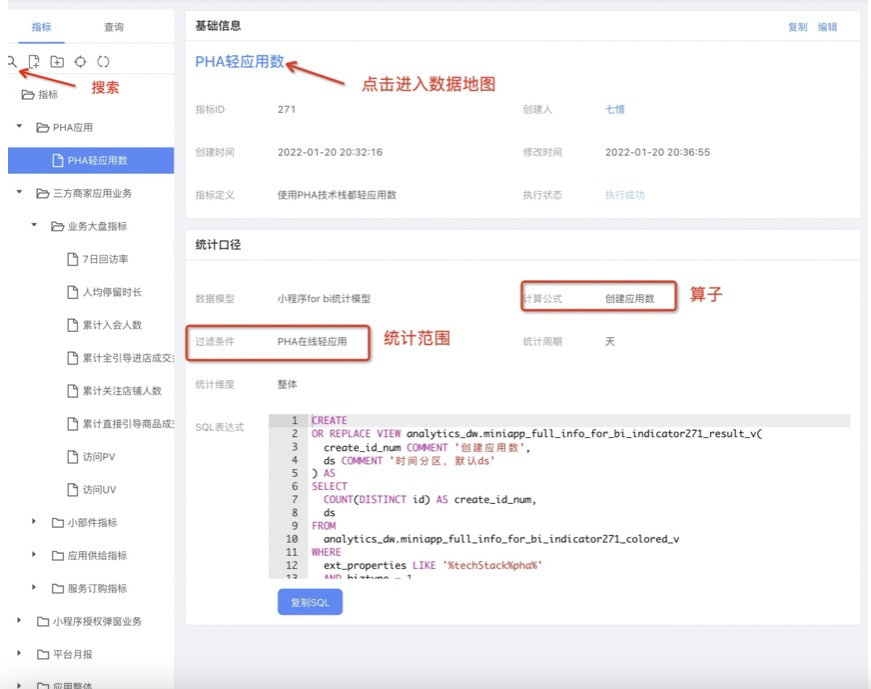Click the new file icon in toolbar
Image resolution: width=871 pixels, height=689 pixels.
[34, 61]
